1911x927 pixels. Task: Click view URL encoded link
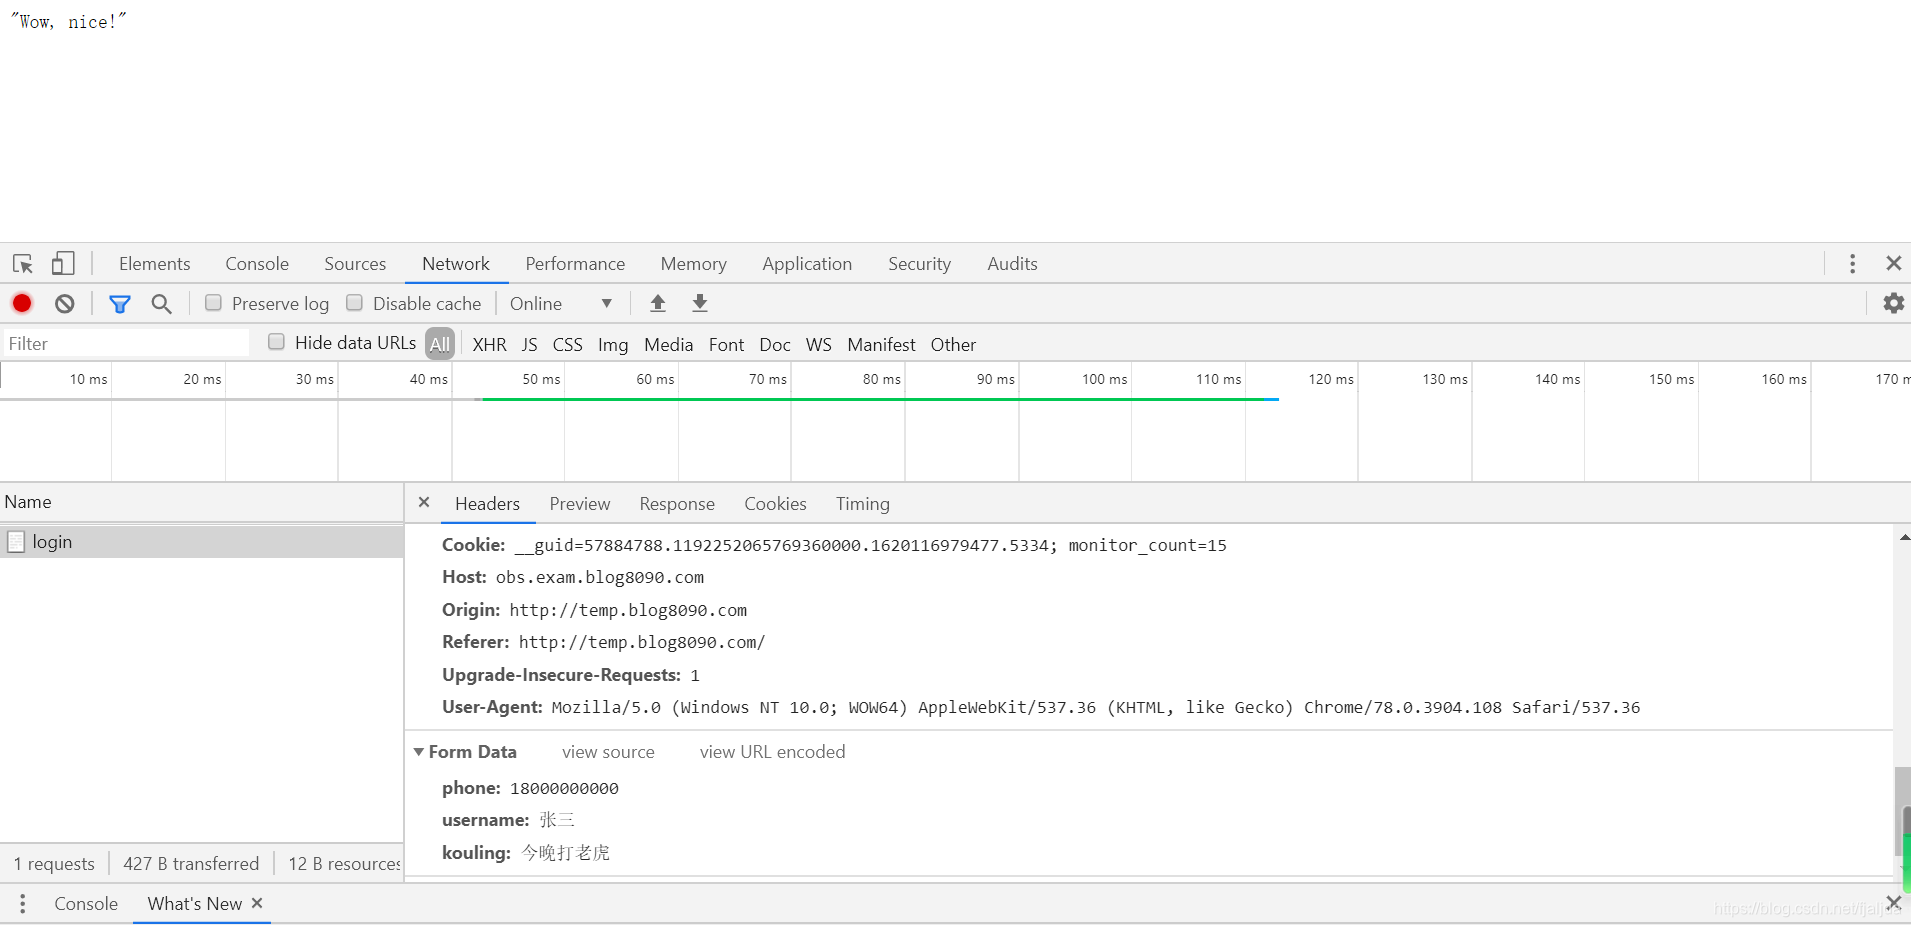click(x=772, y=752)
